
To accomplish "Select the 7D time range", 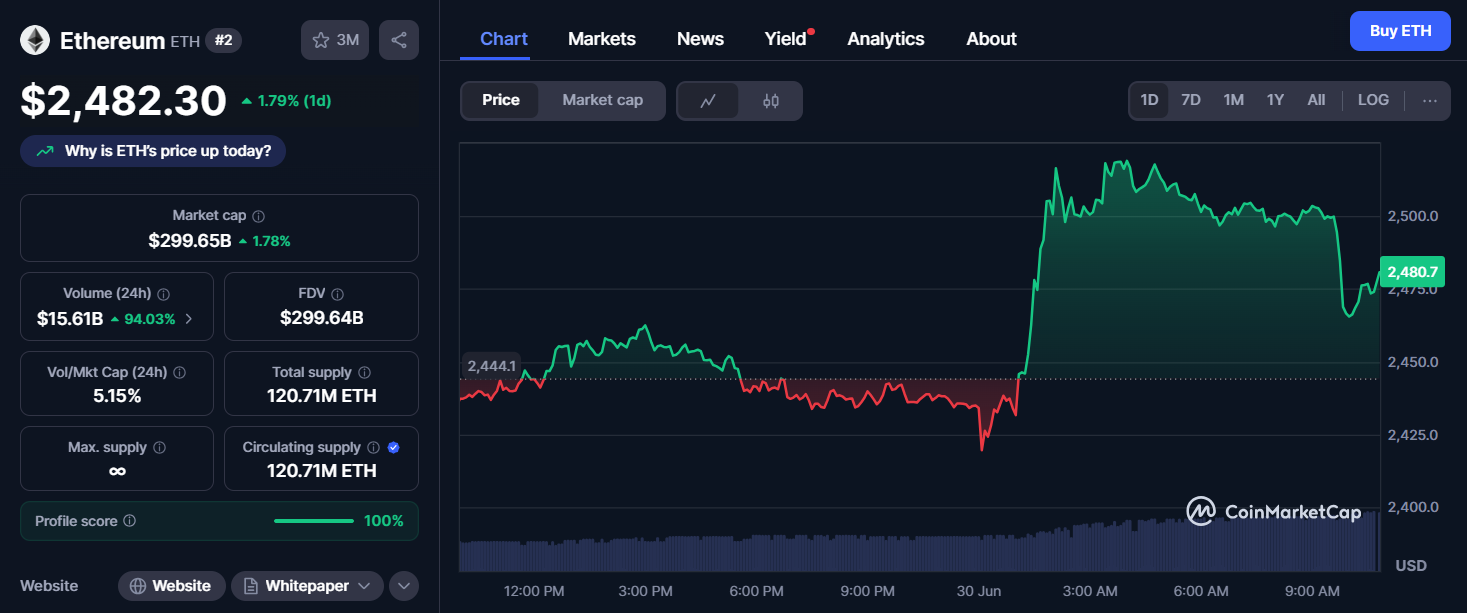I will (x=1191, y=100).
